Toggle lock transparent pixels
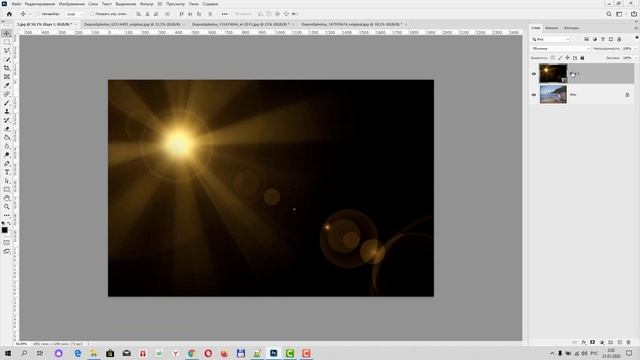Screen dimensions: 640x360 (x=553, y=58)
